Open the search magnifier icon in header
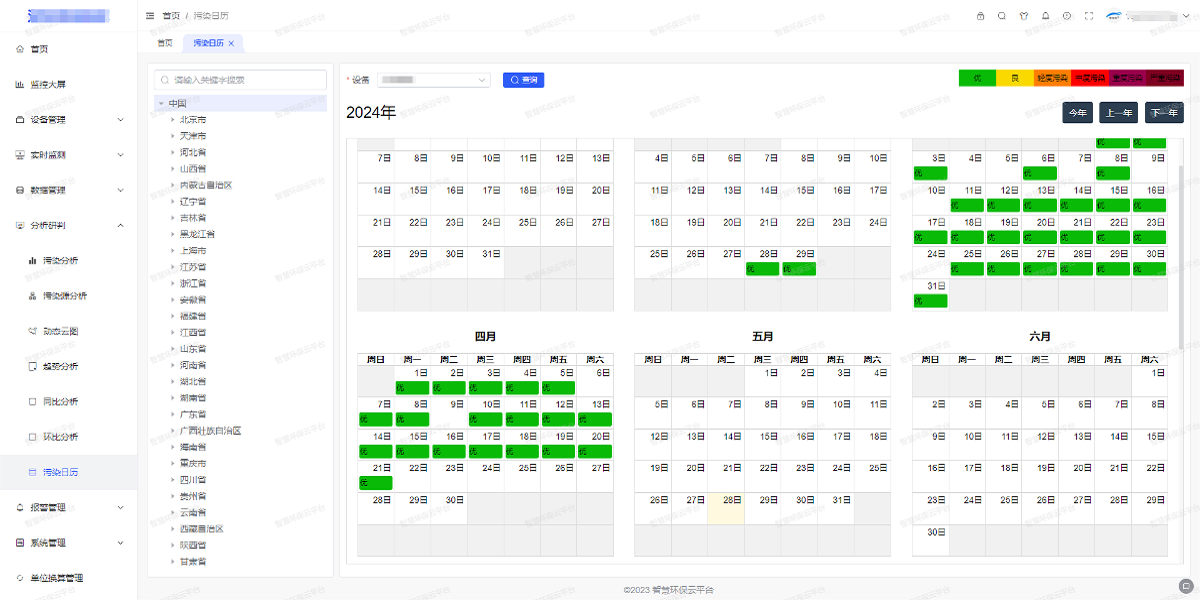1200x600 pixels. click(1001, 16)
